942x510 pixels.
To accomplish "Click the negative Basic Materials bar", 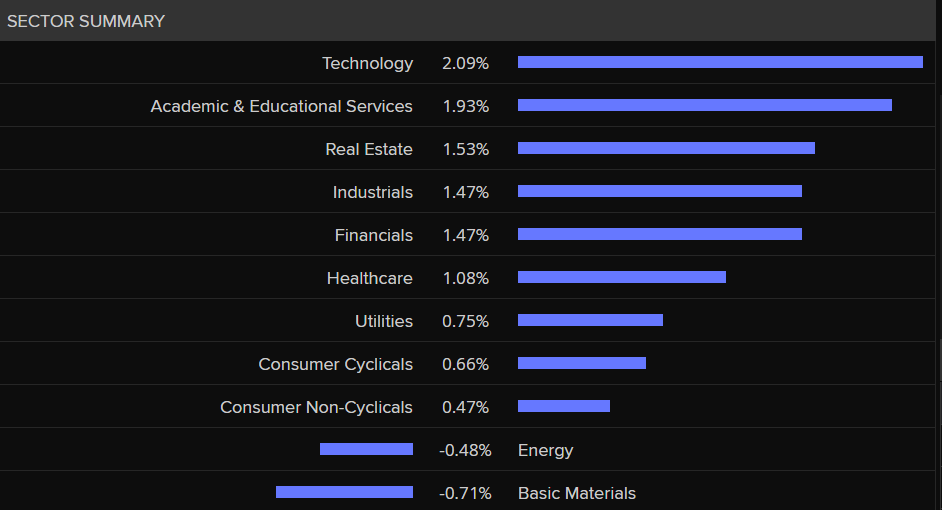I will point(344,492).
